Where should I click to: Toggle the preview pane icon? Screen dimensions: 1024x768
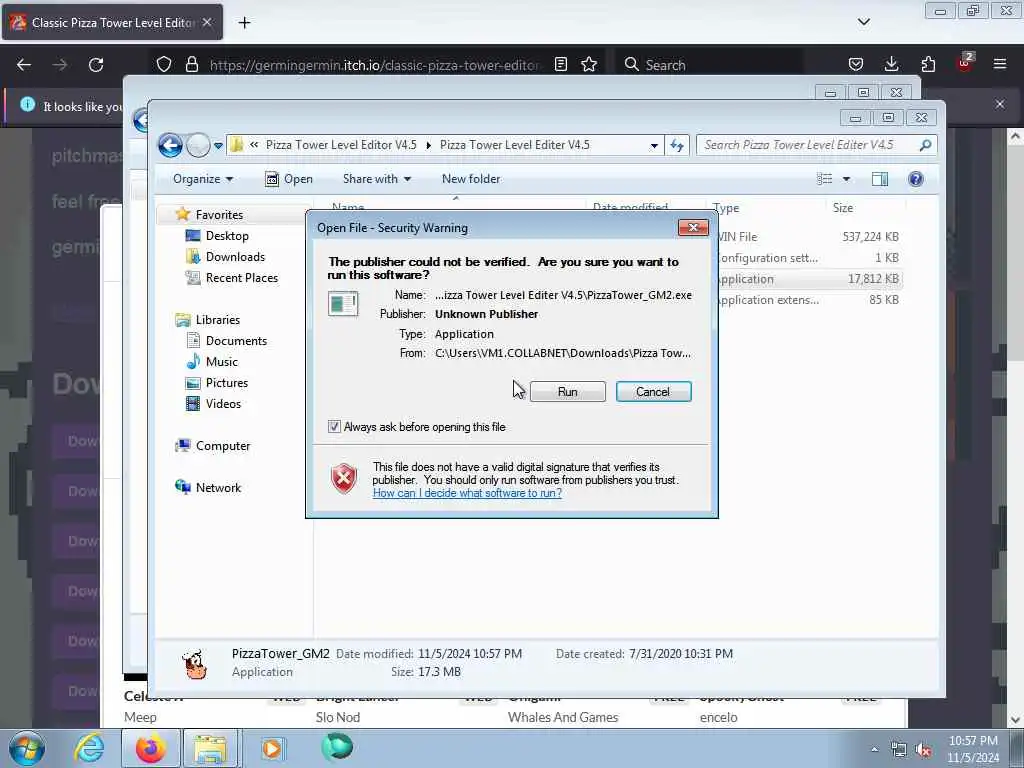tap(880, 179)
